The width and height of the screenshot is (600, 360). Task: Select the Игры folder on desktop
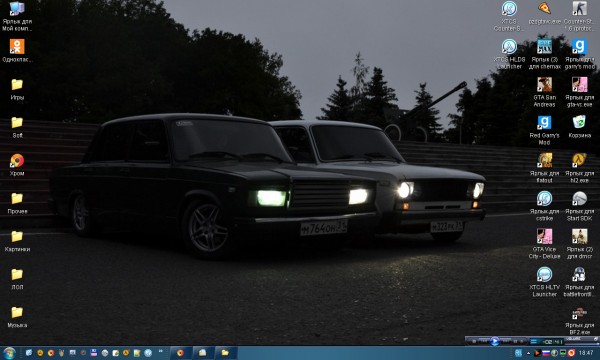(17, 89)
